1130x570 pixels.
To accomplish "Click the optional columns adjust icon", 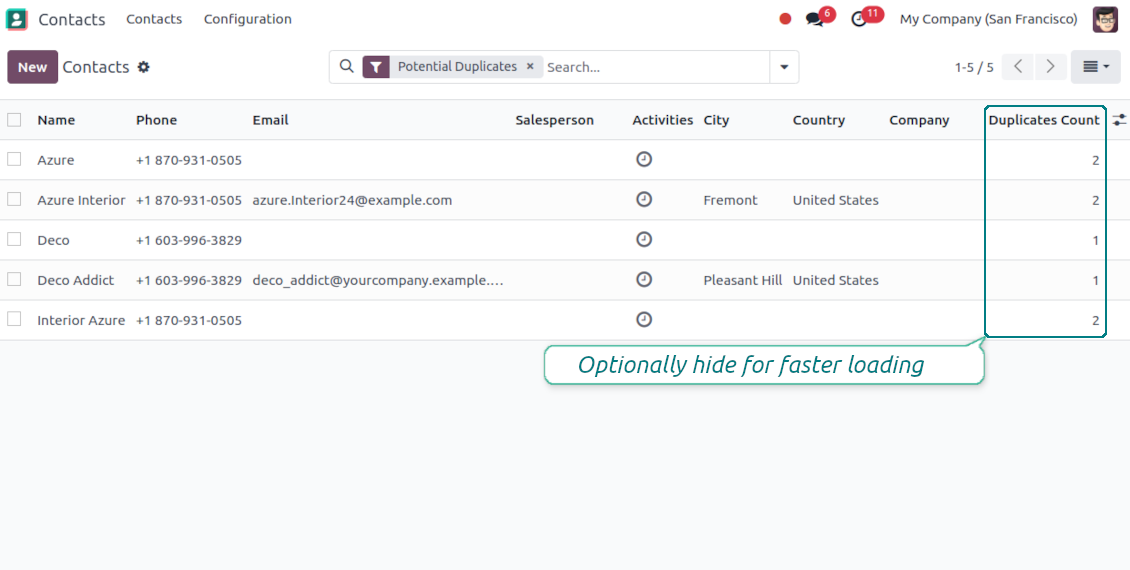I will (1119, 120).
